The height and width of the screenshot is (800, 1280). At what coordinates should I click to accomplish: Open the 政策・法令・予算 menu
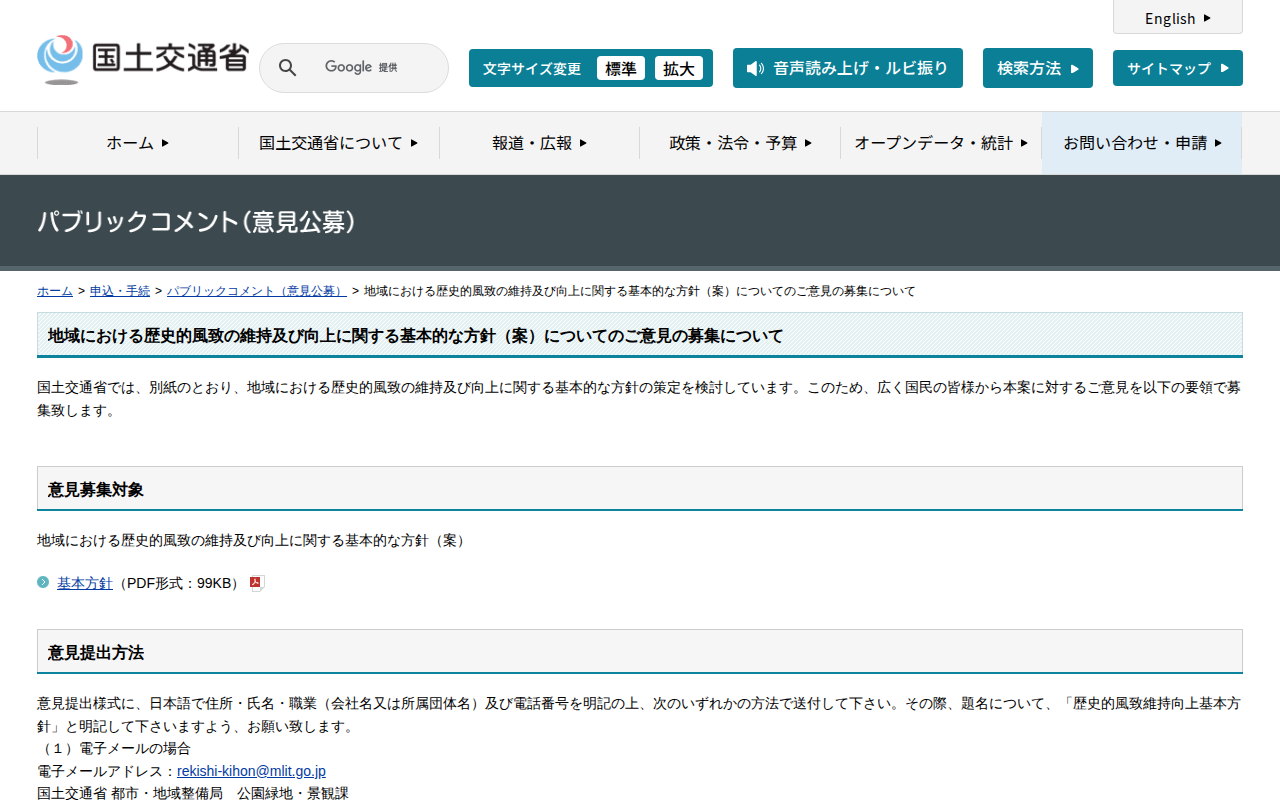[740, 143]
